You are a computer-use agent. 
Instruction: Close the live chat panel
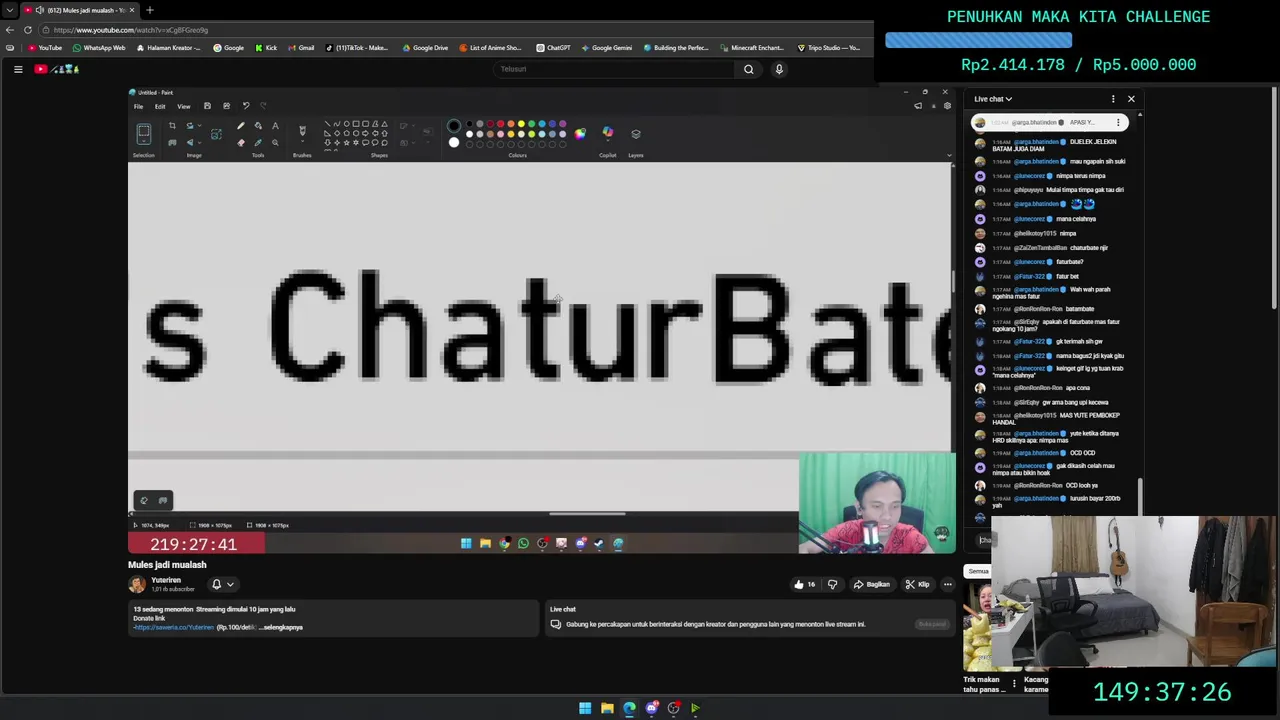coord(1131,99)
